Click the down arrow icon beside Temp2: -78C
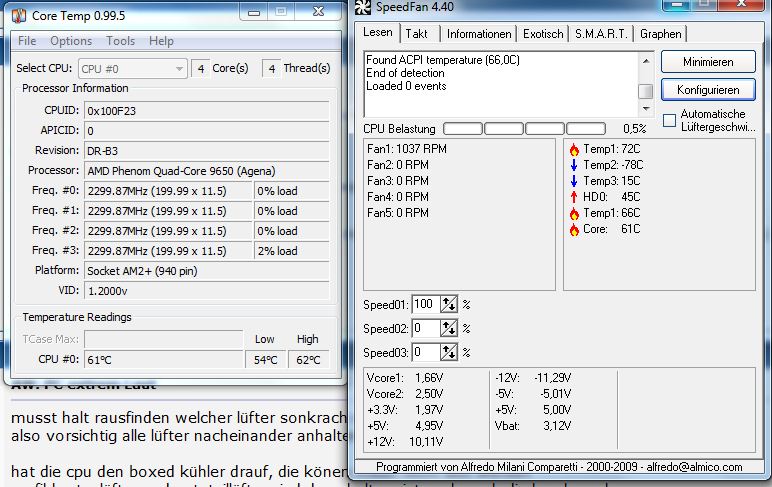The width and height of the screenshot is (772, 487). pyautogui.click(x=574, y=165)
